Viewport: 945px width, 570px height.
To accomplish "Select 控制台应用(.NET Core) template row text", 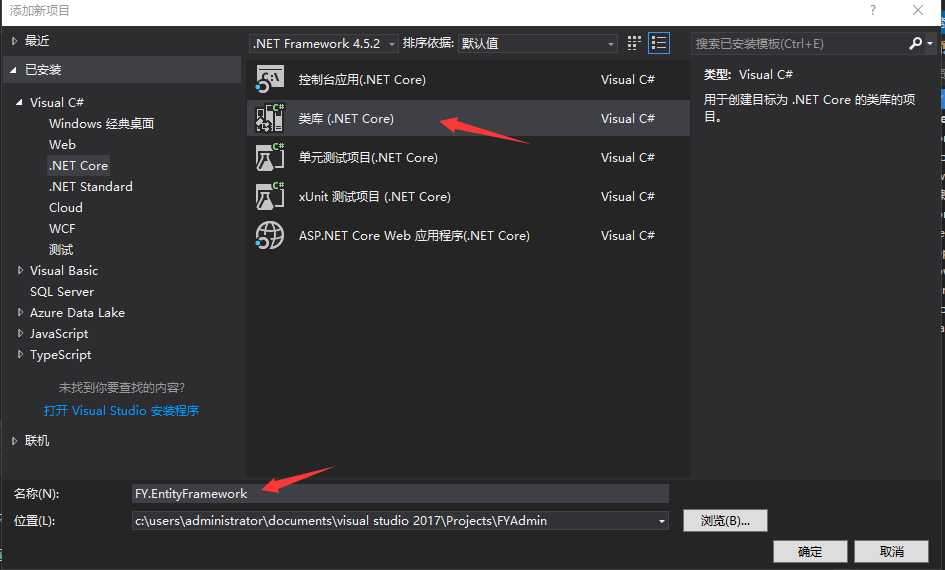I will (362, 80).
